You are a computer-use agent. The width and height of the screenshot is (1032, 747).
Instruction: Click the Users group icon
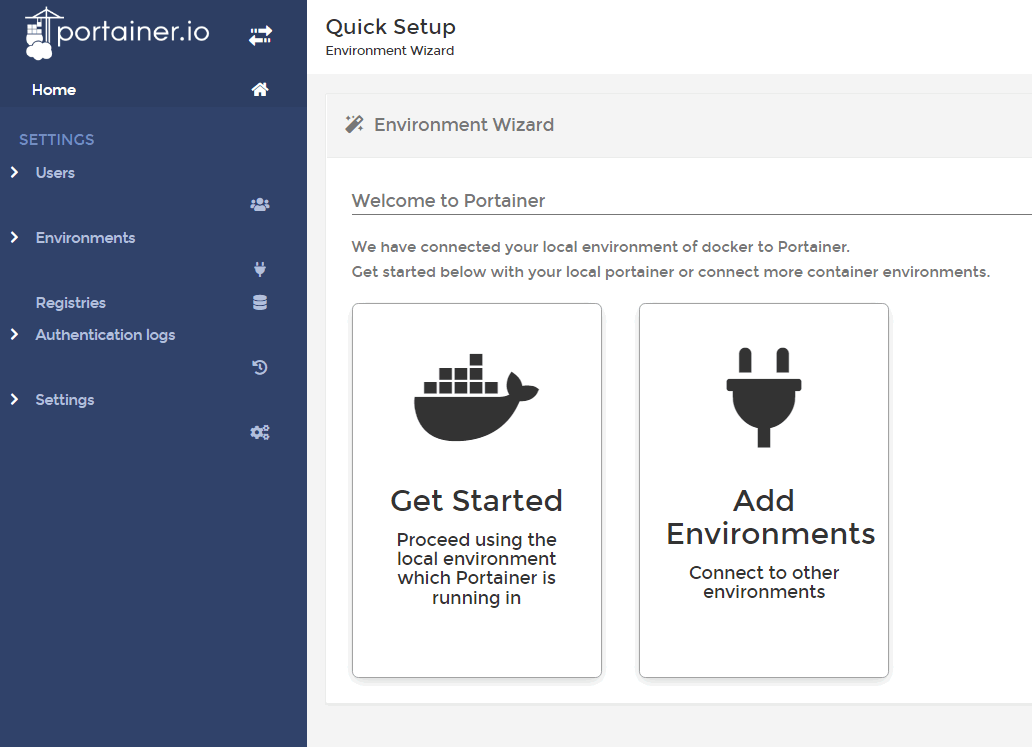tap(260, 205)
